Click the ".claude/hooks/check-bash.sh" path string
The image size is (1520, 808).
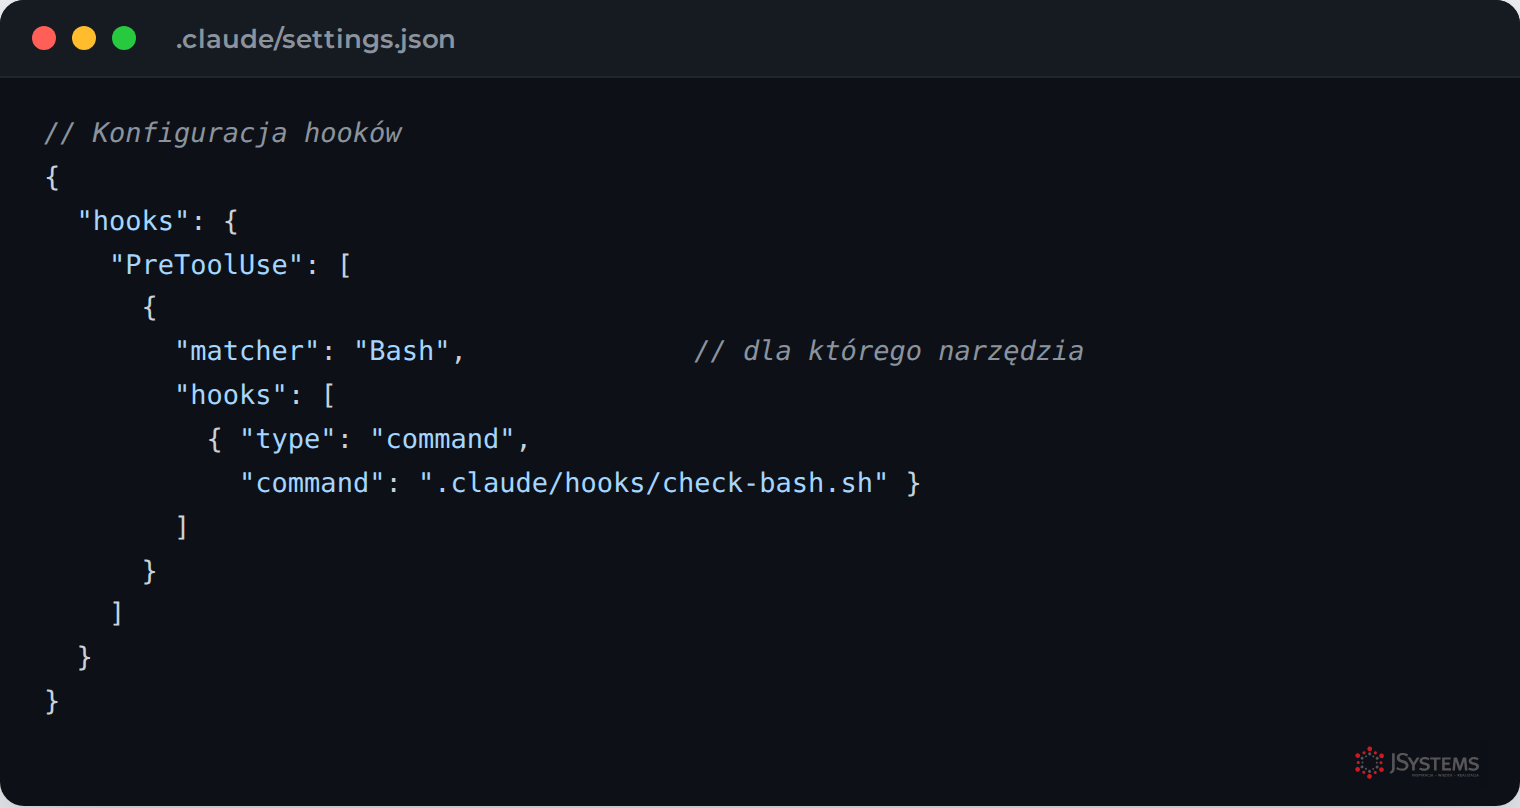pyautogui.click(x=654, y=483)
